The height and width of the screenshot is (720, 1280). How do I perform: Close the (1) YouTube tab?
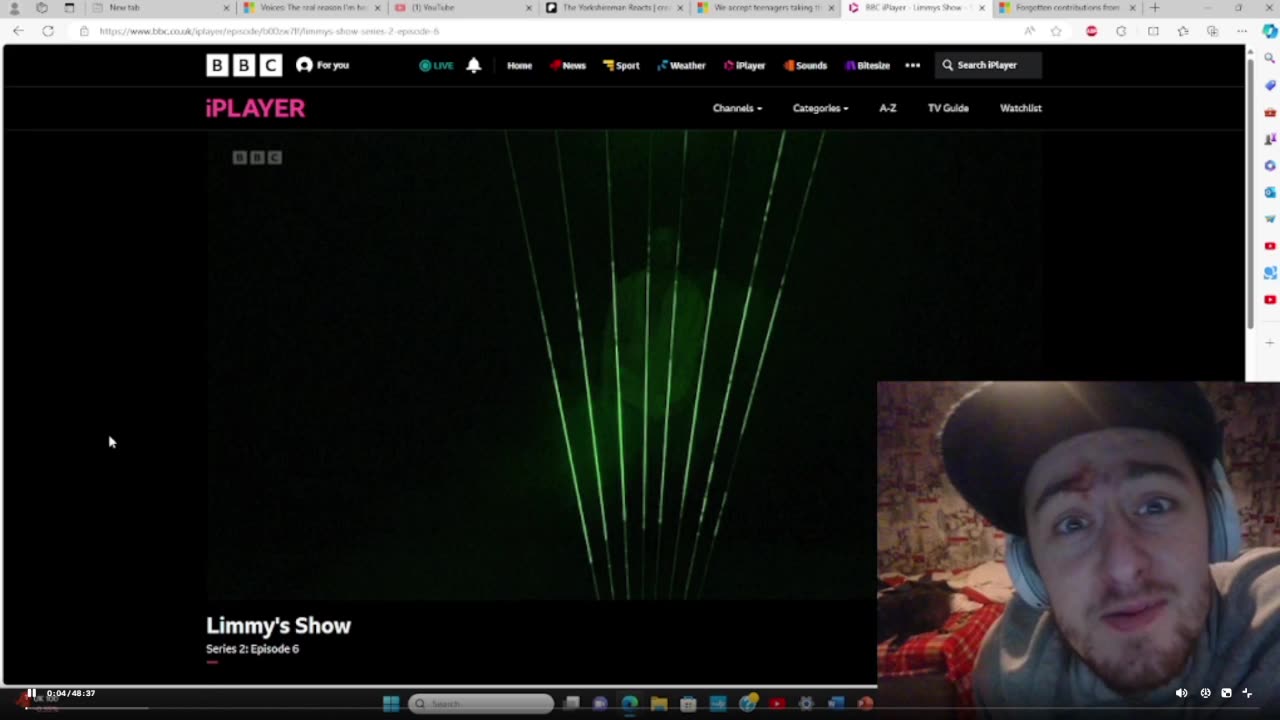529,8
